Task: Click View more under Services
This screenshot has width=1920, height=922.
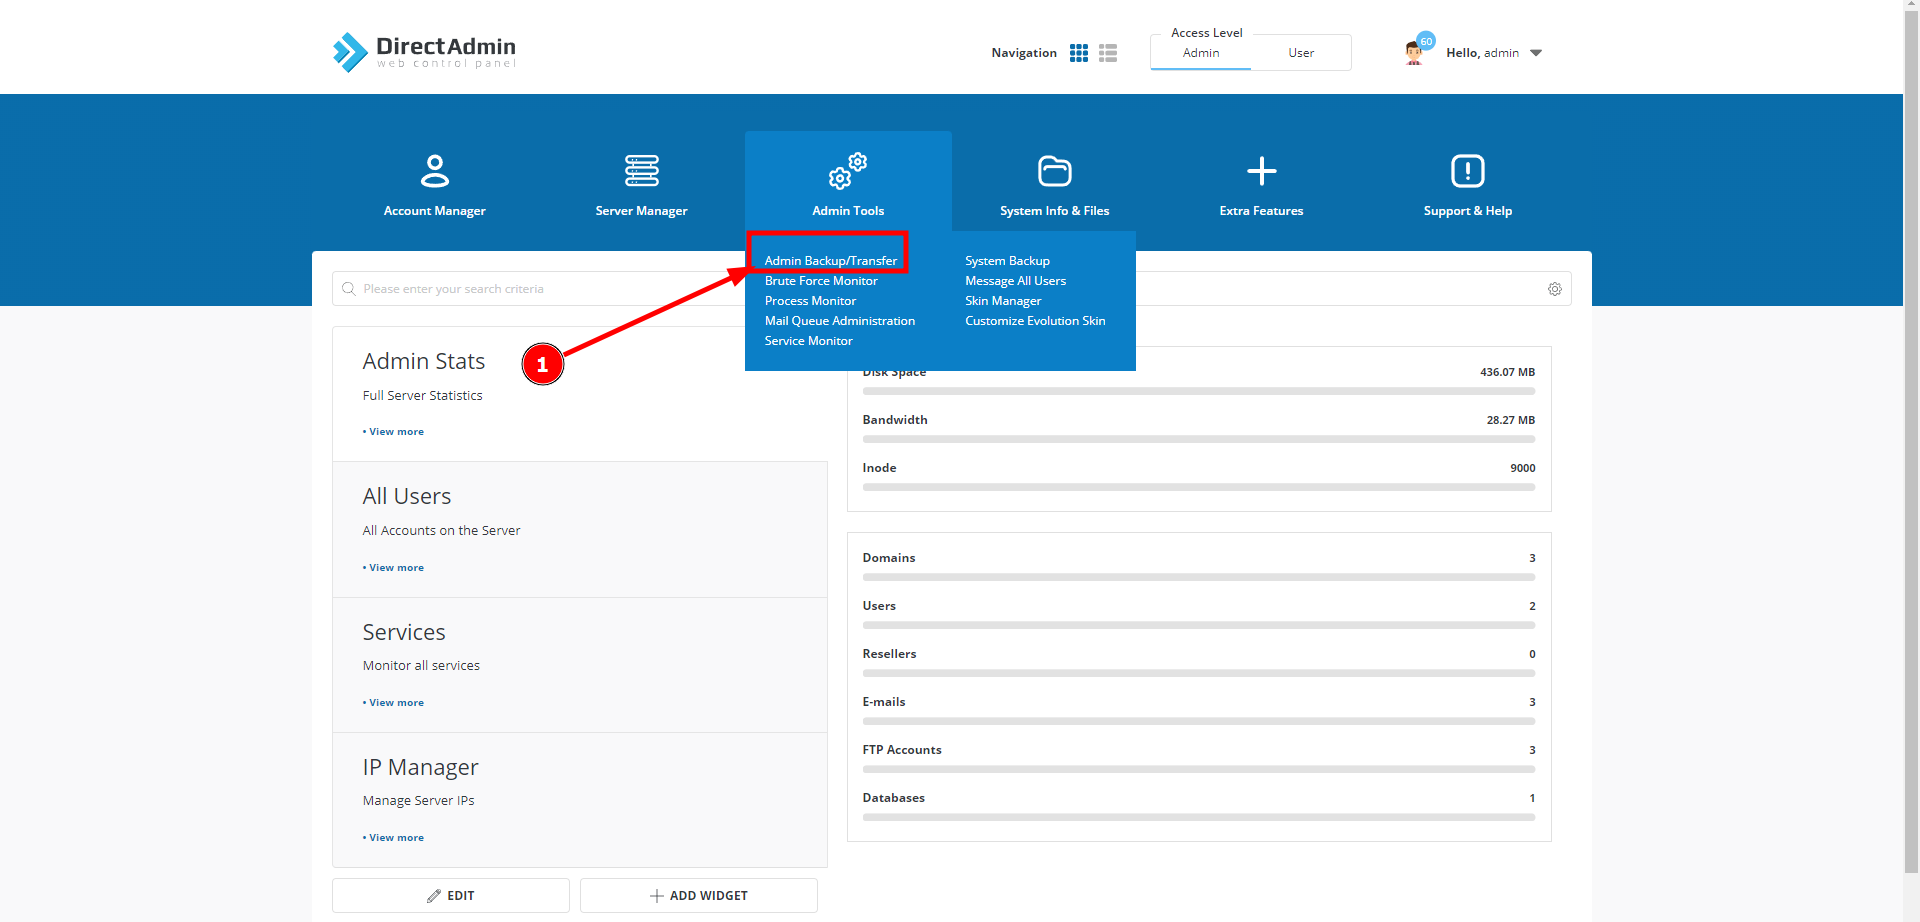Action: point(396,703)
